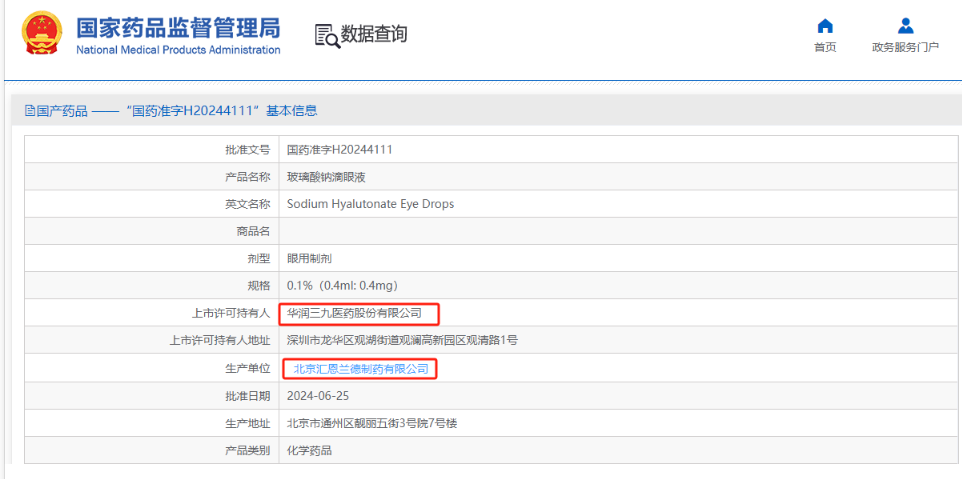Select the 华润三九医药股份有限公司 holder value
Viewport: 962px width, 479px height.
pos(355,313)
